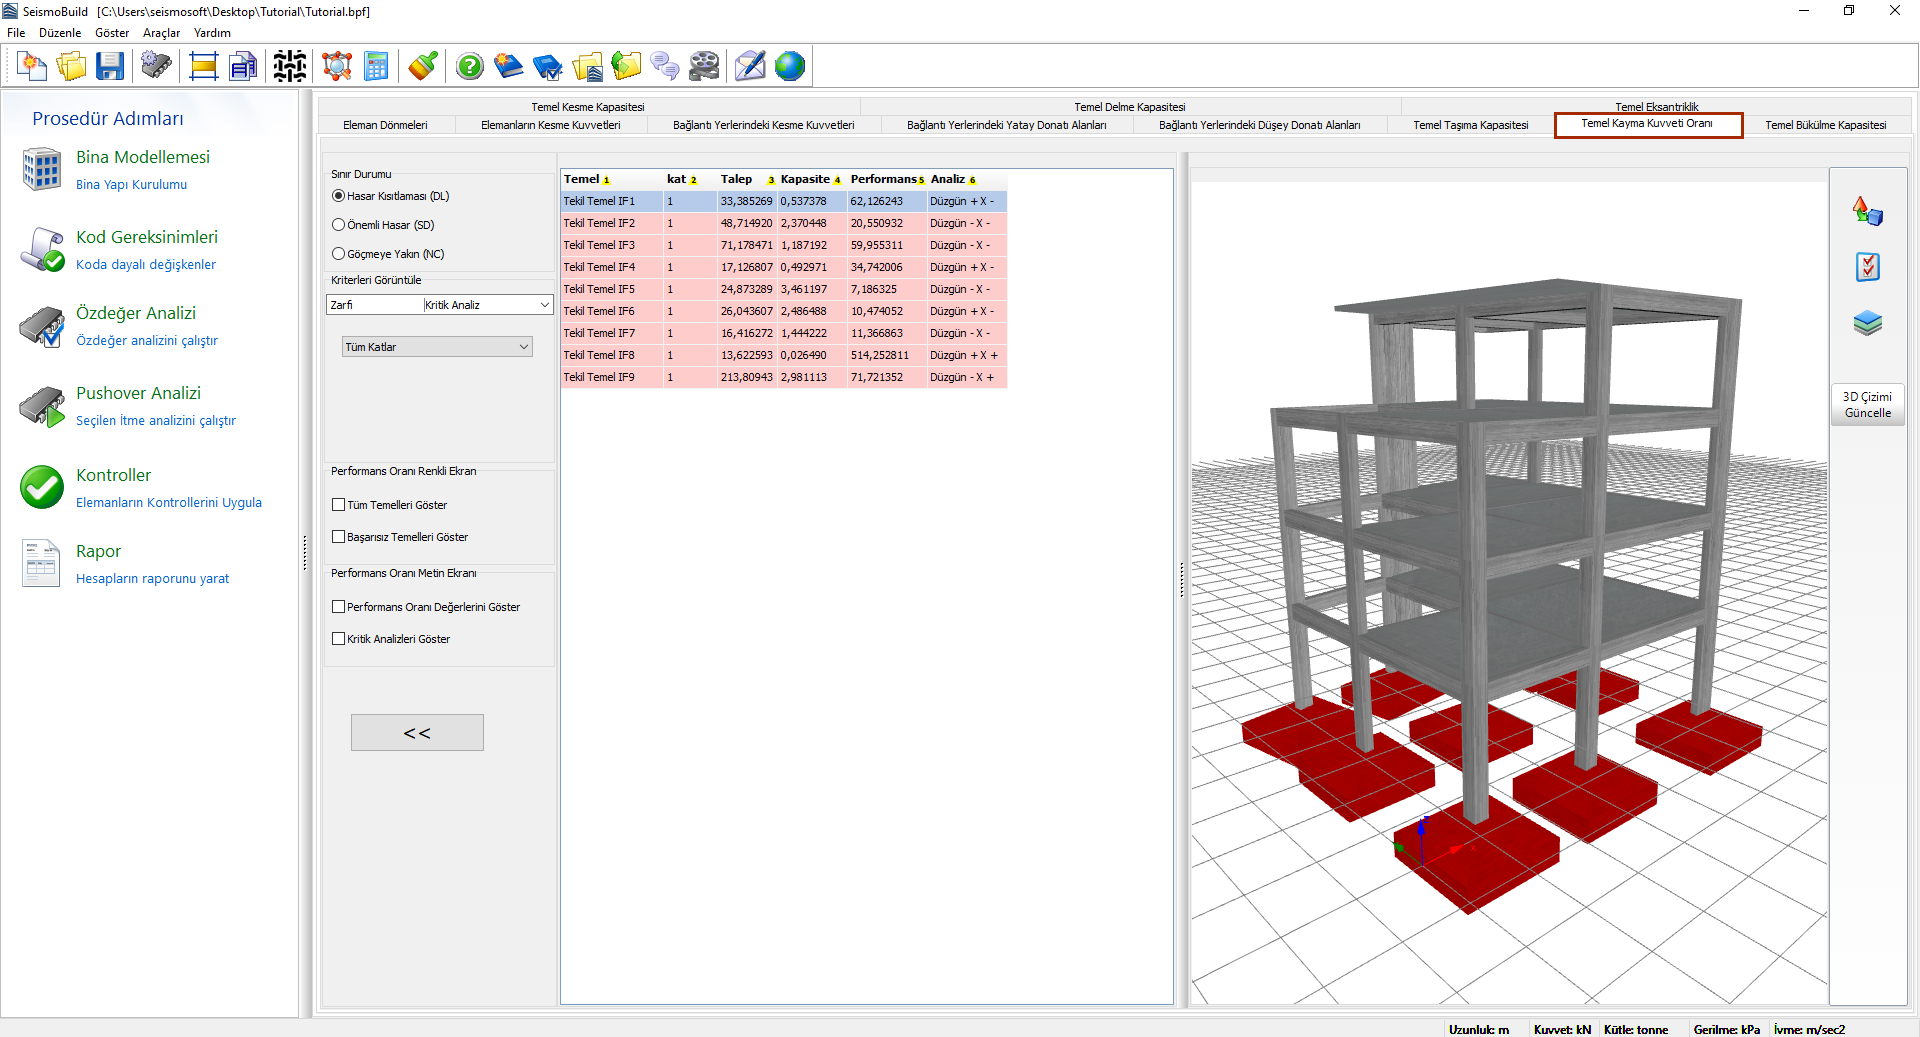
Task: Click the paintbrush icon in toolbar
Action: 423,67
